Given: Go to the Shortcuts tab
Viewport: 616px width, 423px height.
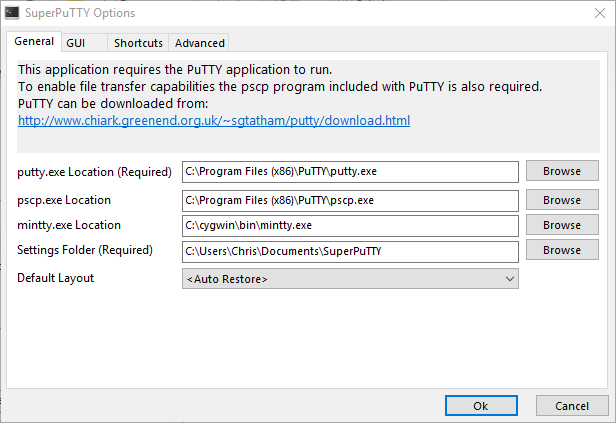Looking at the screenshot, I should click(138, 43).
